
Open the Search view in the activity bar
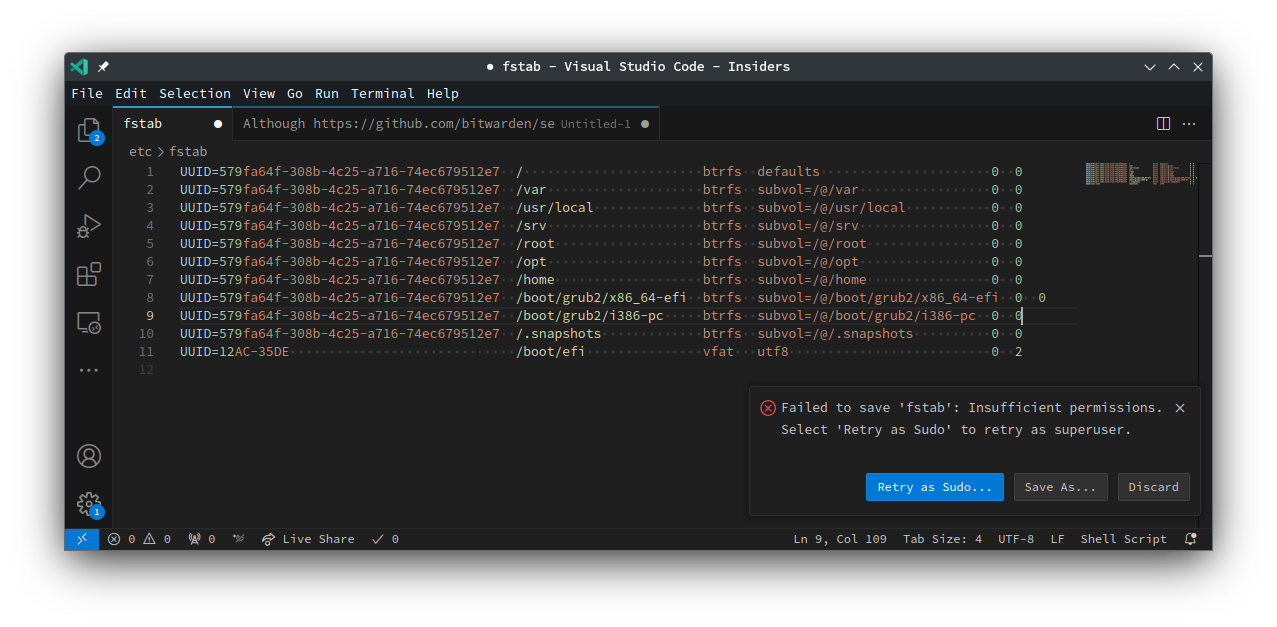pyautogui.click(x=89, y=178)
